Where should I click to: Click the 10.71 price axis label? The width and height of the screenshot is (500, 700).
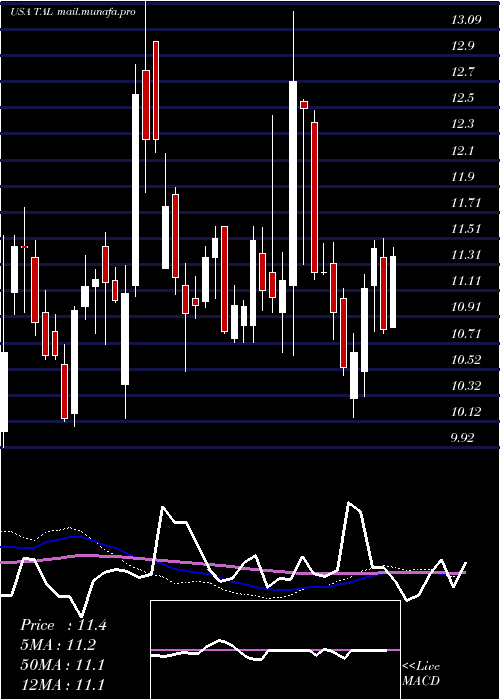pos(466,333)
